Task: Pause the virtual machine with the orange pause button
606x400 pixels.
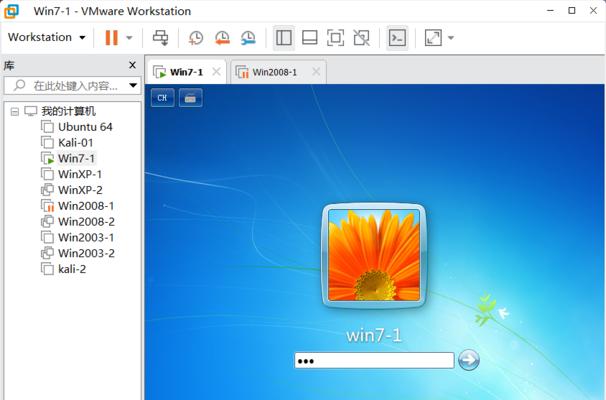Action: 112,37
